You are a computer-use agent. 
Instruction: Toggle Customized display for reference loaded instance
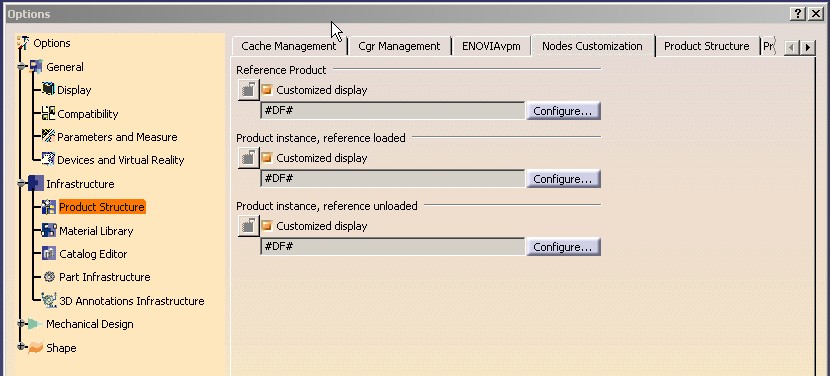267,158
